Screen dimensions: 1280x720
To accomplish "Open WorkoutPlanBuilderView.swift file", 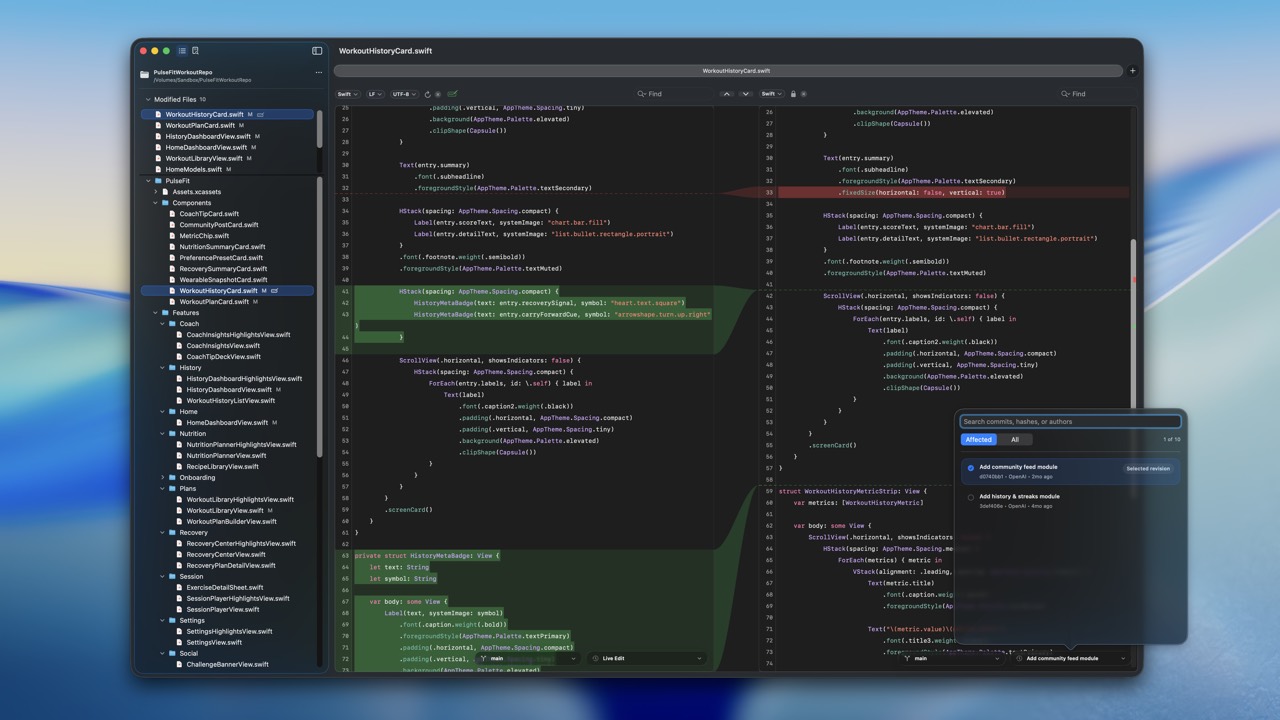I will click(x=231, y=522).
